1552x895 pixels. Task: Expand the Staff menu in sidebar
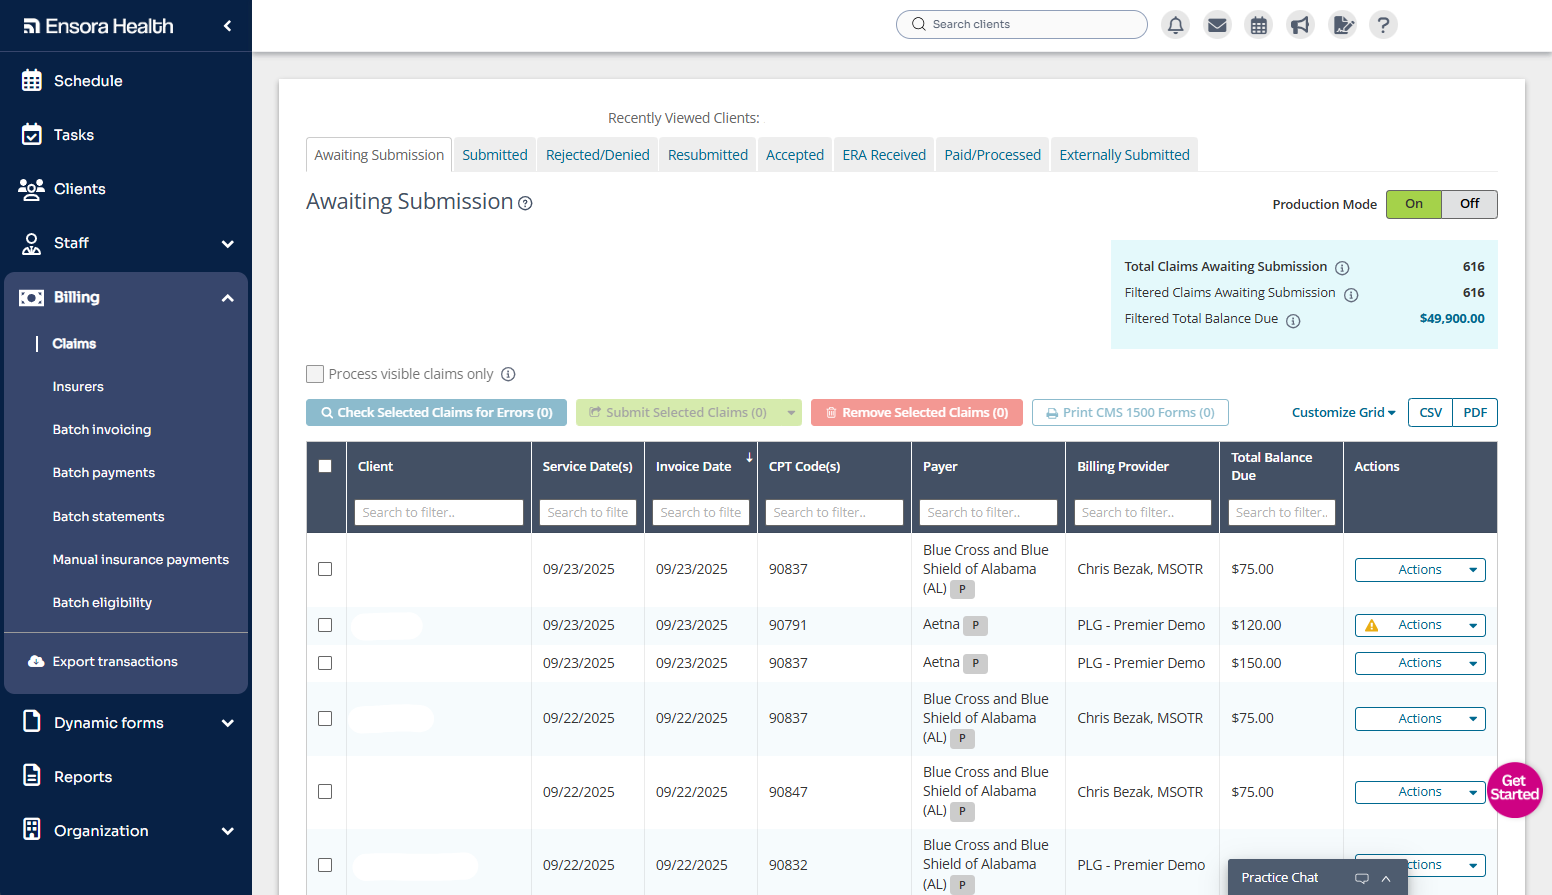click(227, 243)
